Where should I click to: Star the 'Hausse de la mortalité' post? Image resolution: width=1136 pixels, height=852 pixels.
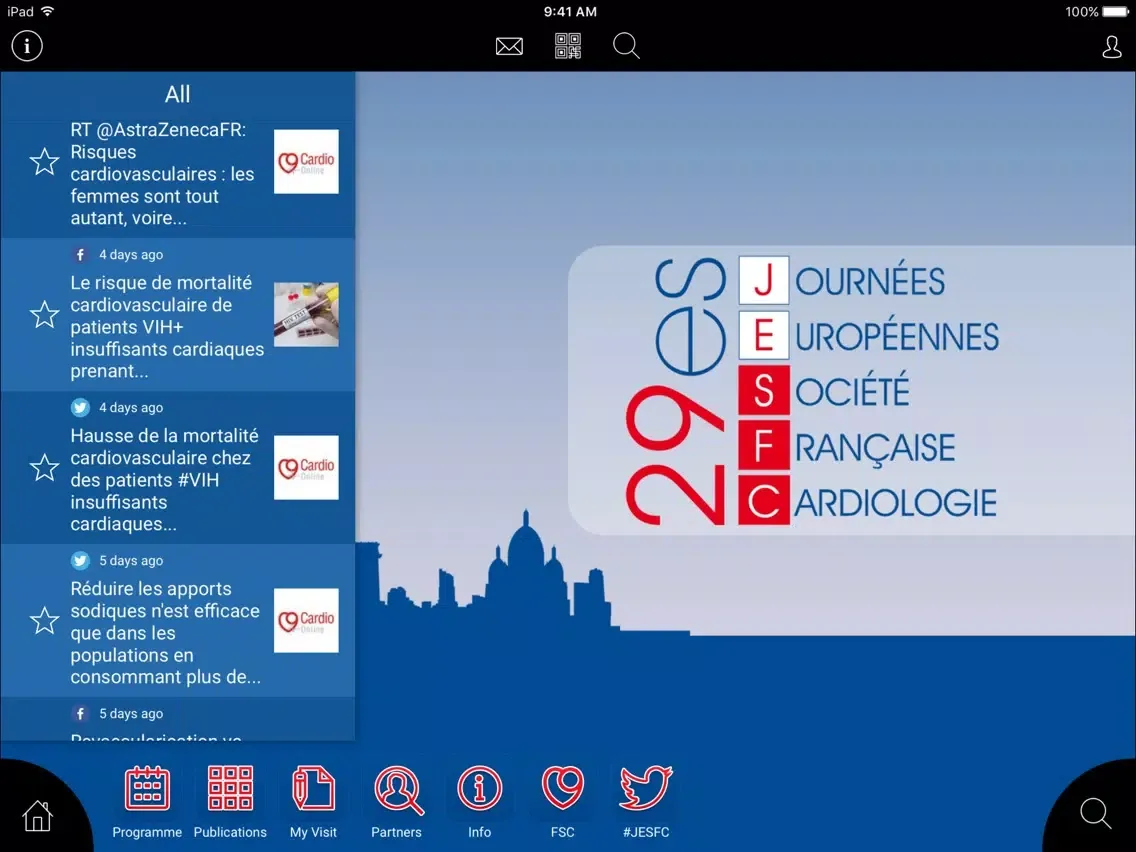(44, 467)
